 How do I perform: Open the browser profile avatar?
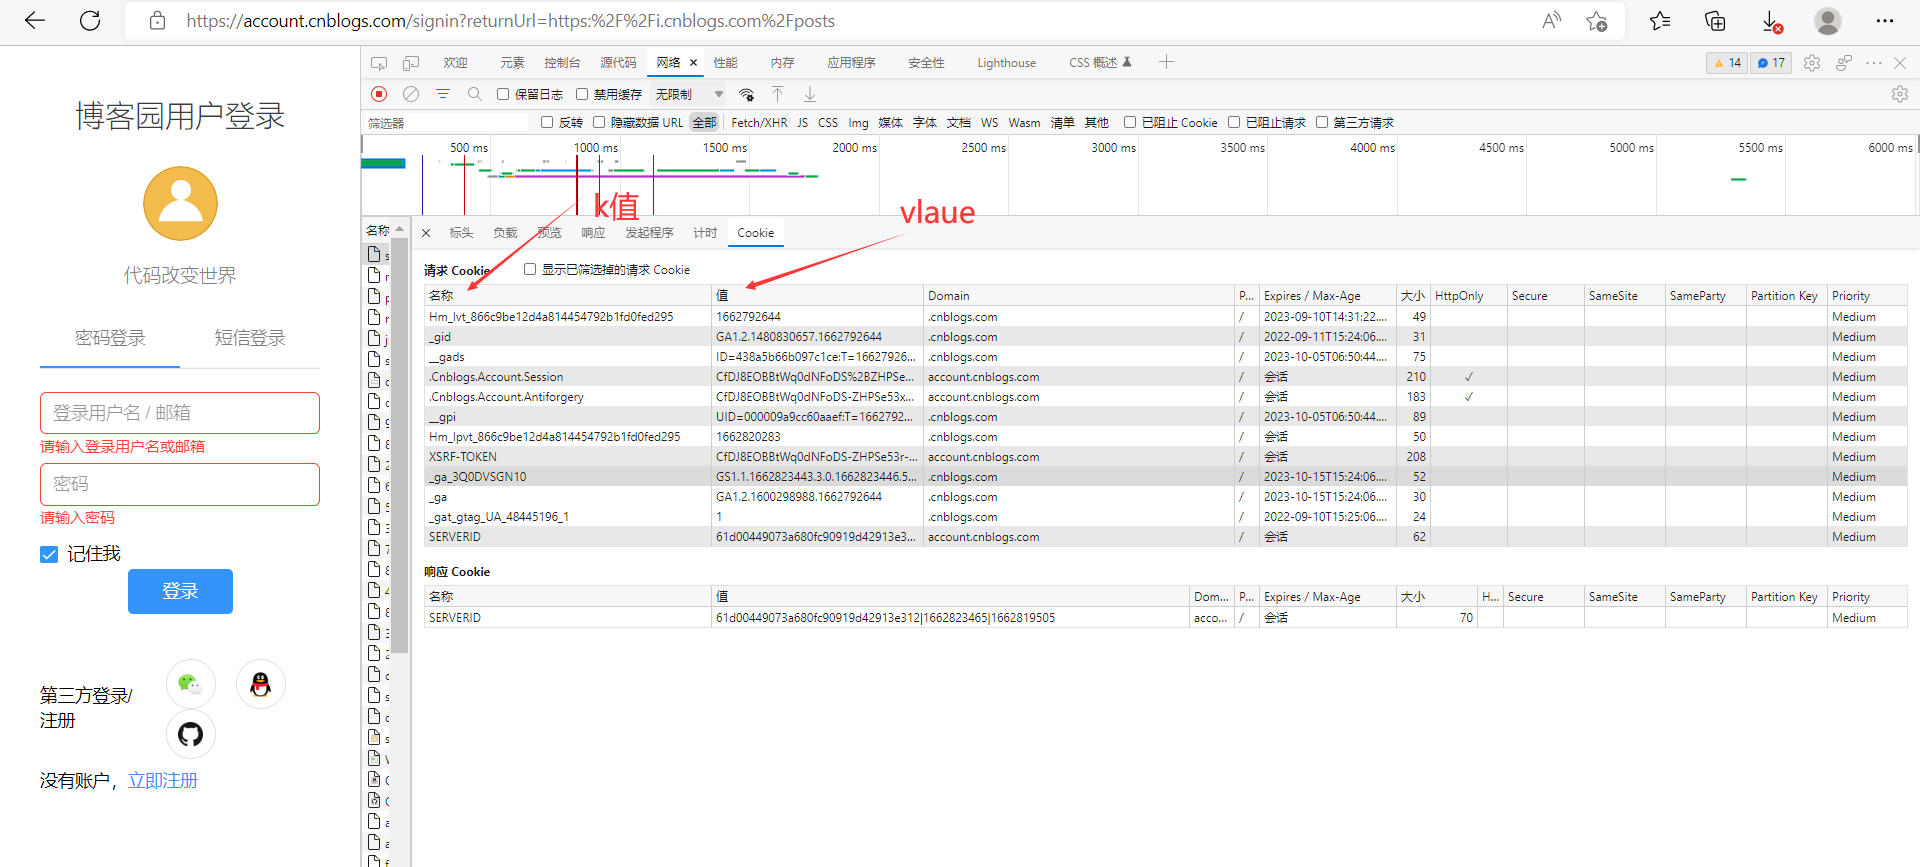point(1828,20)
